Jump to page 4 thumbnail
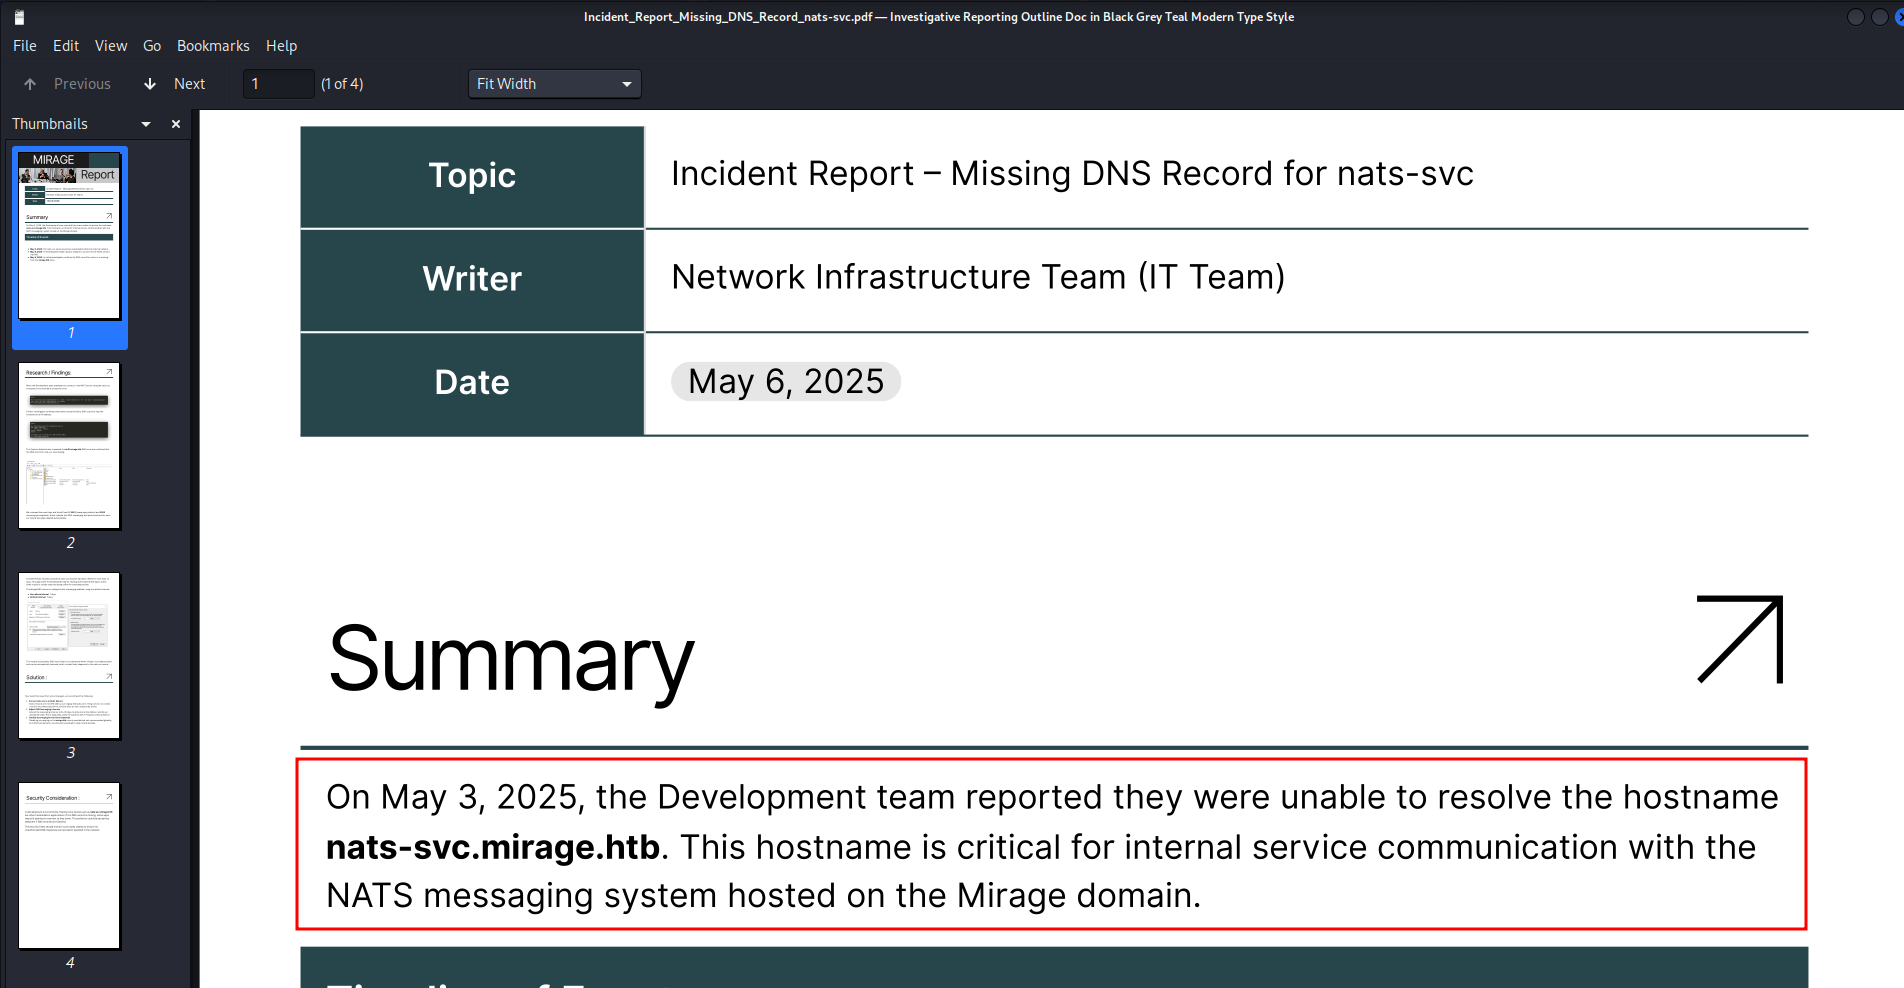 (x=69, y=866)
